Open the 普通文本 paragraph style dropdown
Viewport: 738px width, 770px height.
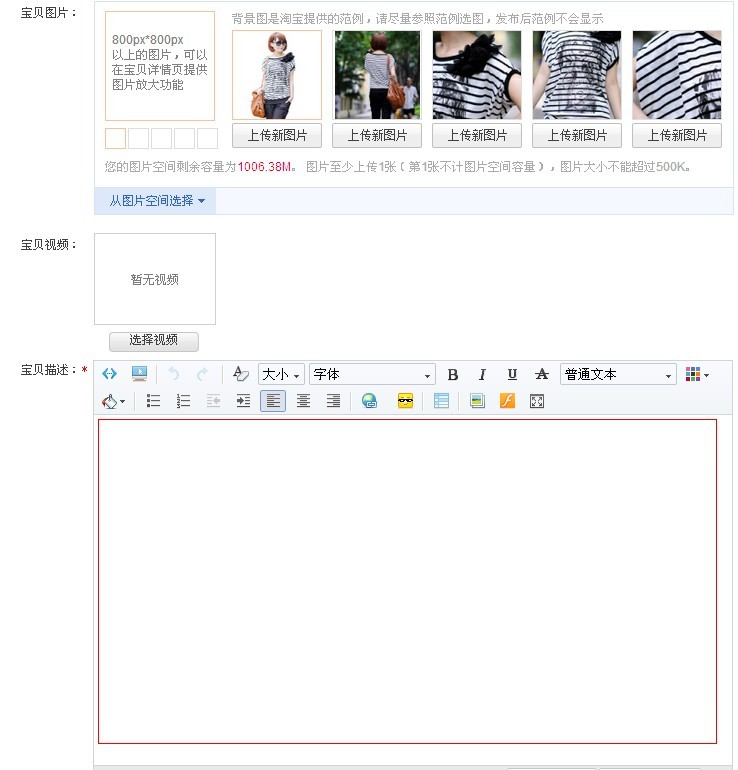[618, 375]
